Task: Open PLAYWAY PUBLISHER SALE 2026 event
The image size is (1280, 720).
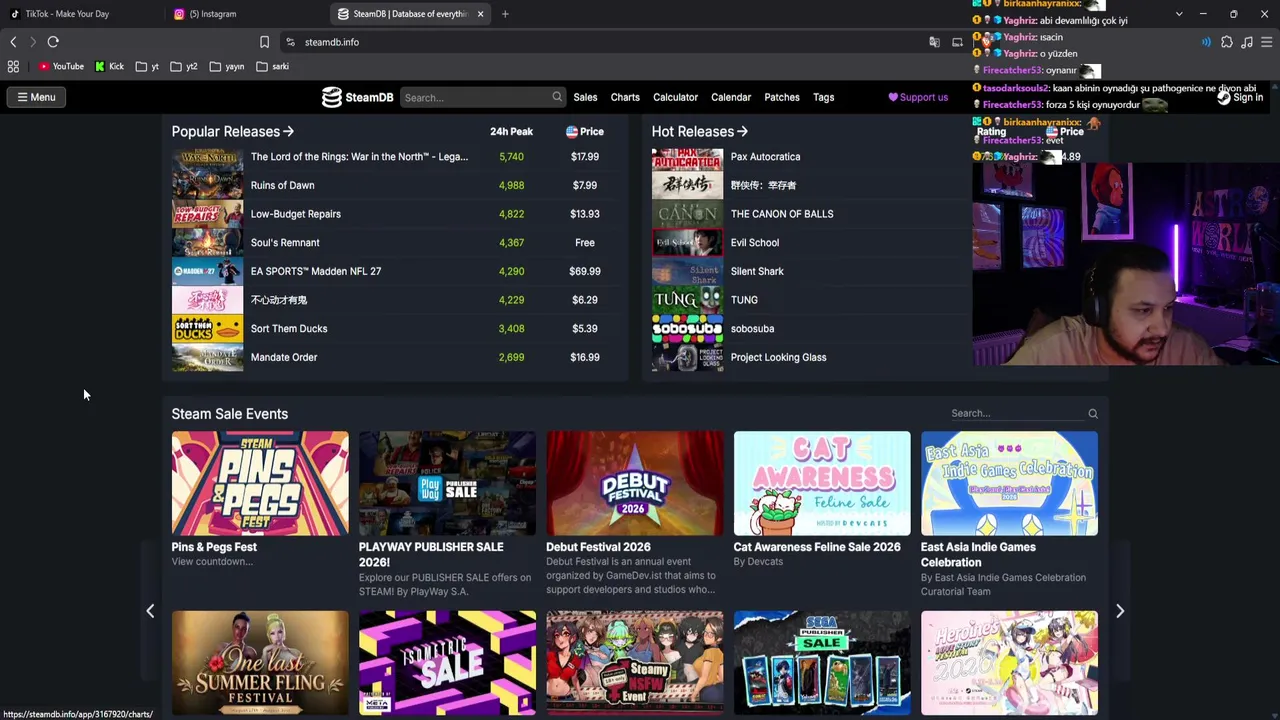Action: [x=447, y=483]
